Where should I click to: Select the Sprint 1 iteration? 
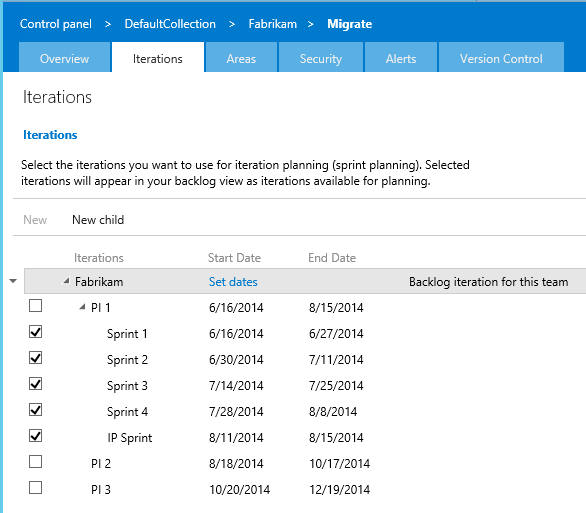(x=127, y=334)
